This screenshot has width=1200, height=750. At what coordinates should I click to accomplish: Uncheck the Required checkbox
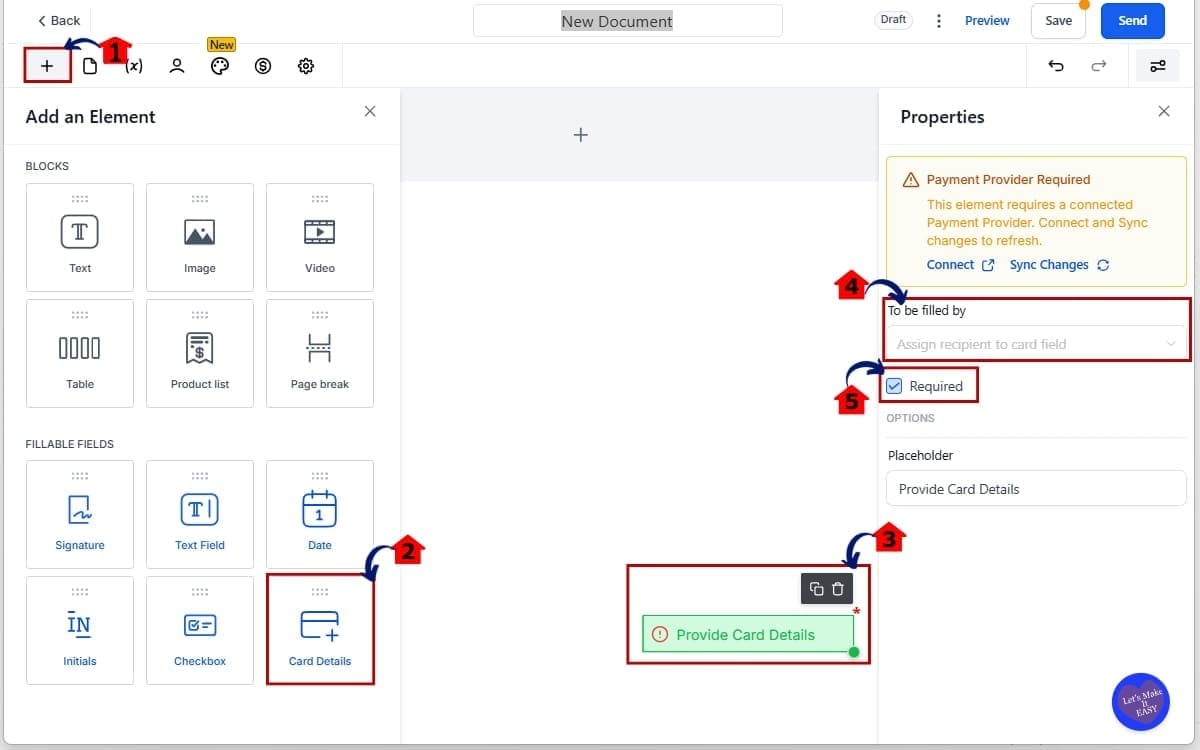895,386
